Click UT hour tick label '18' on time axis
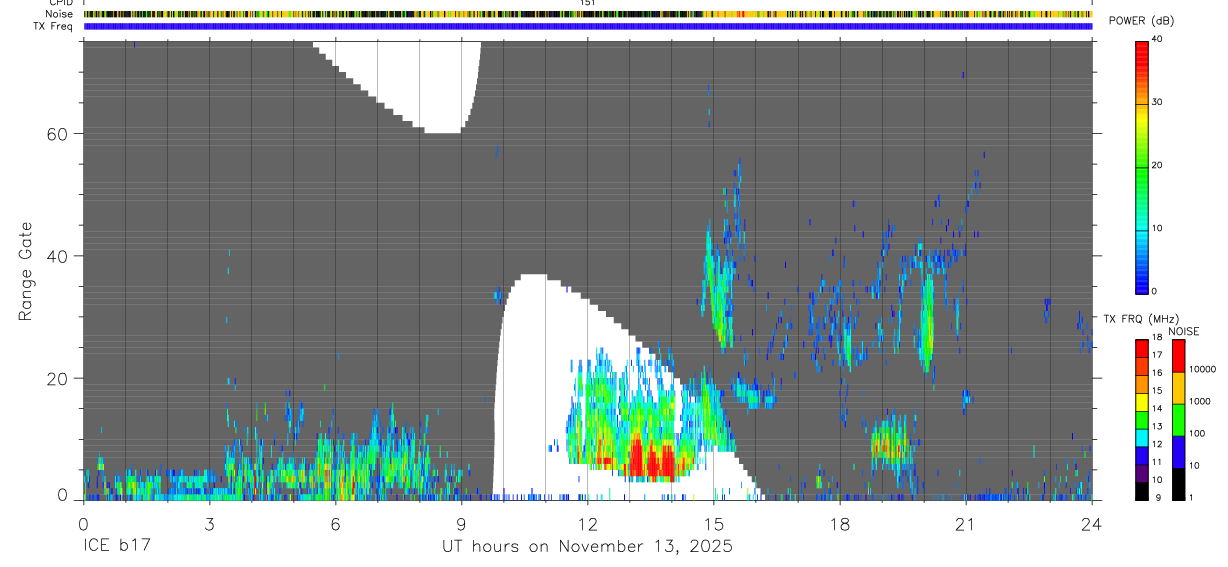Viewport: 1228px width, 567px height. [839, 523]
